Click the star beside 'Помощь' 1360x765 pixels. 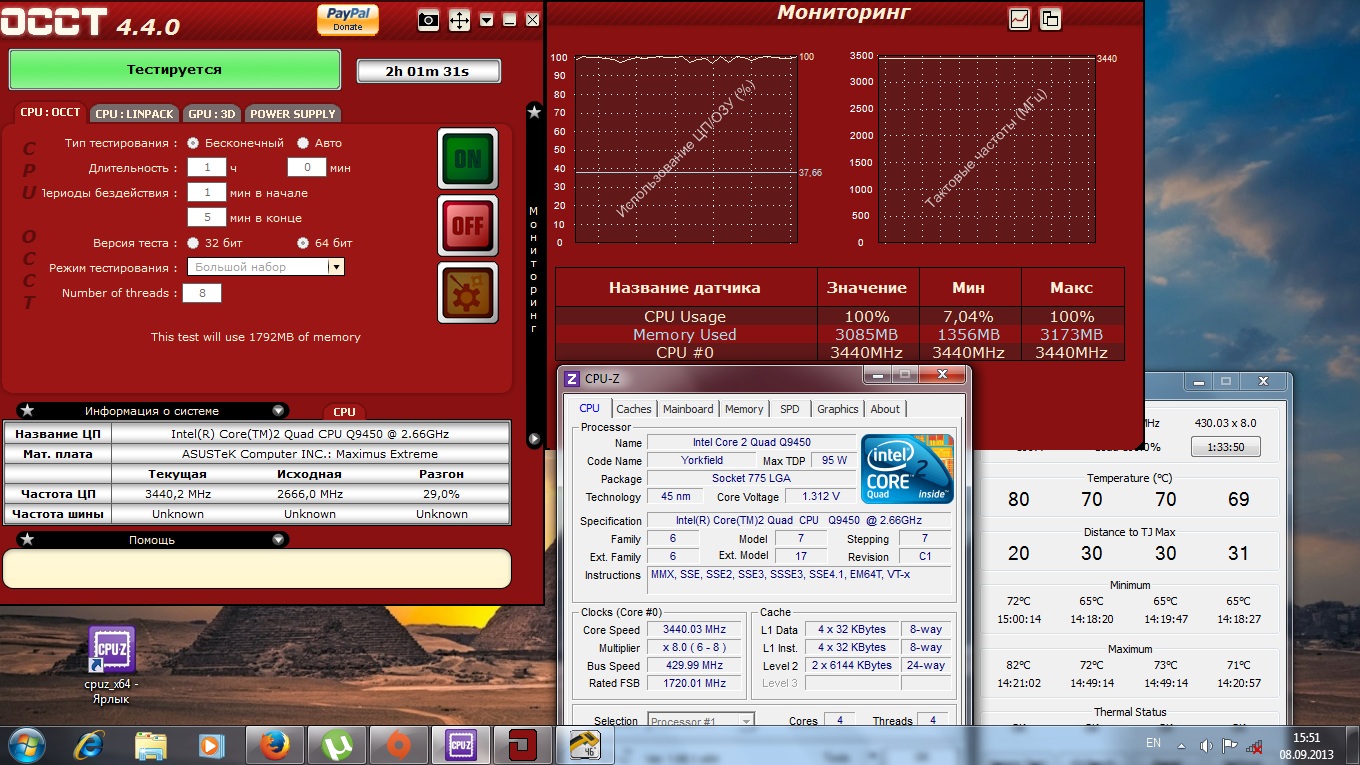[x=27, y=540]
